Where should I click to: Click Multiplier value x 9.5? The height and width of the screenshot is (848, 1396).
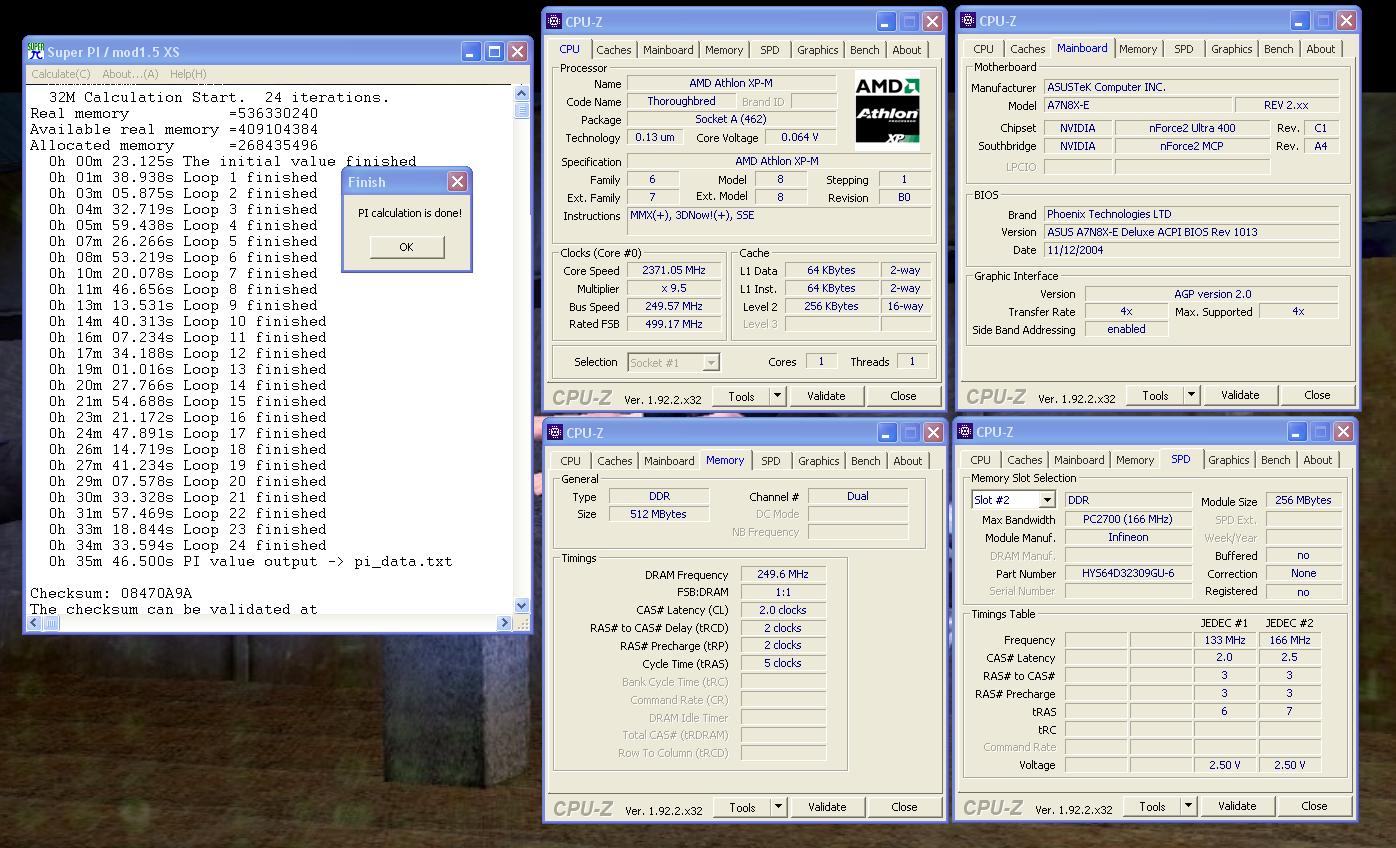674,289
